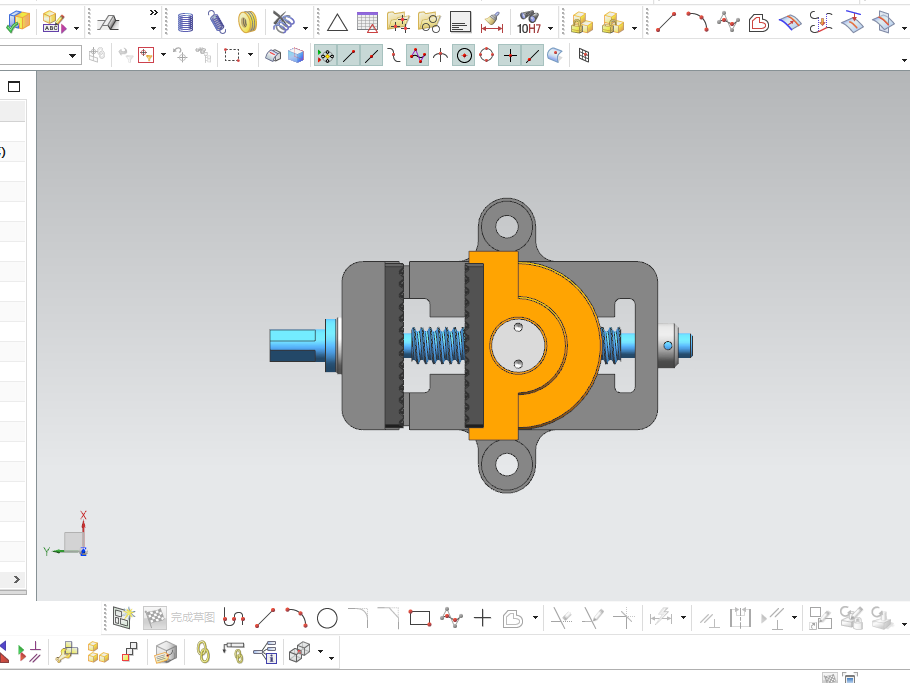
Task: Open the selection filter combo box
Action: 39,56
